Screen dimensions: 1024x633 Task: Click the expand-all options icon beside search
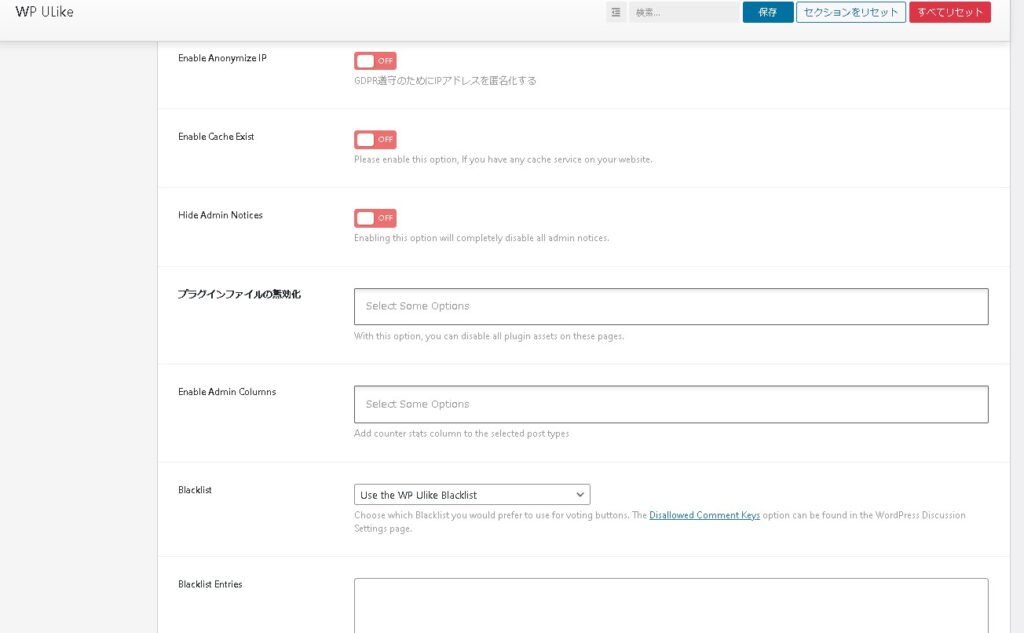(616, 12)
